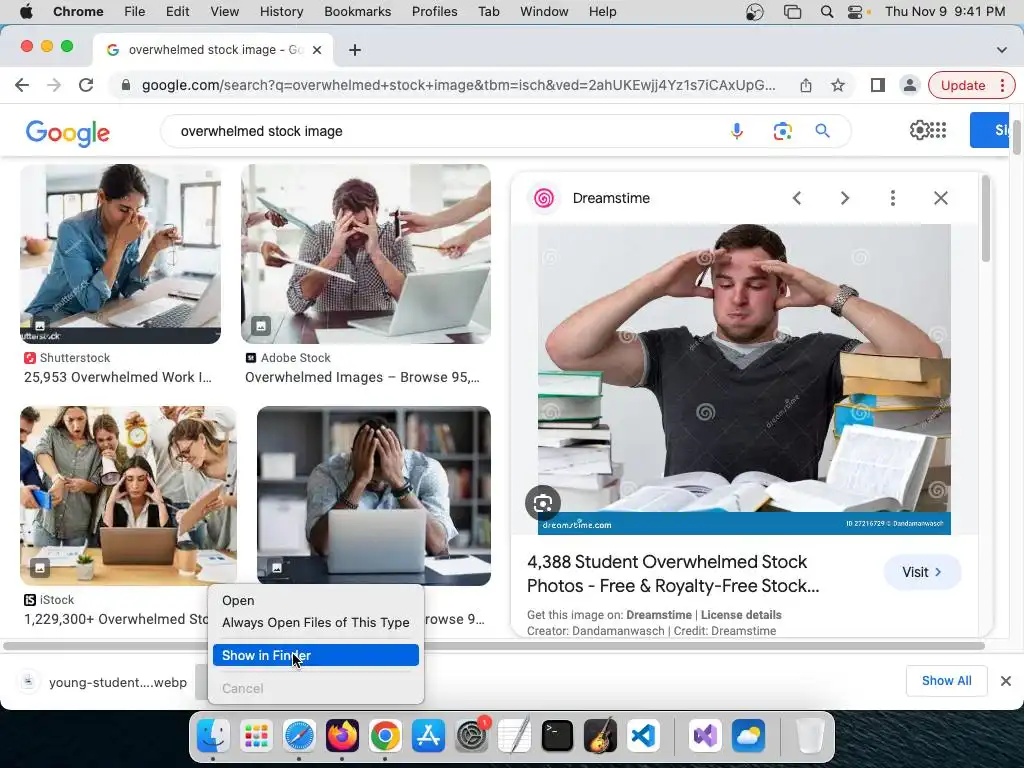Screen dimensions: 1024x768
Task: Open Launchpad from the Dock
Action: click(x=256, y=736)
